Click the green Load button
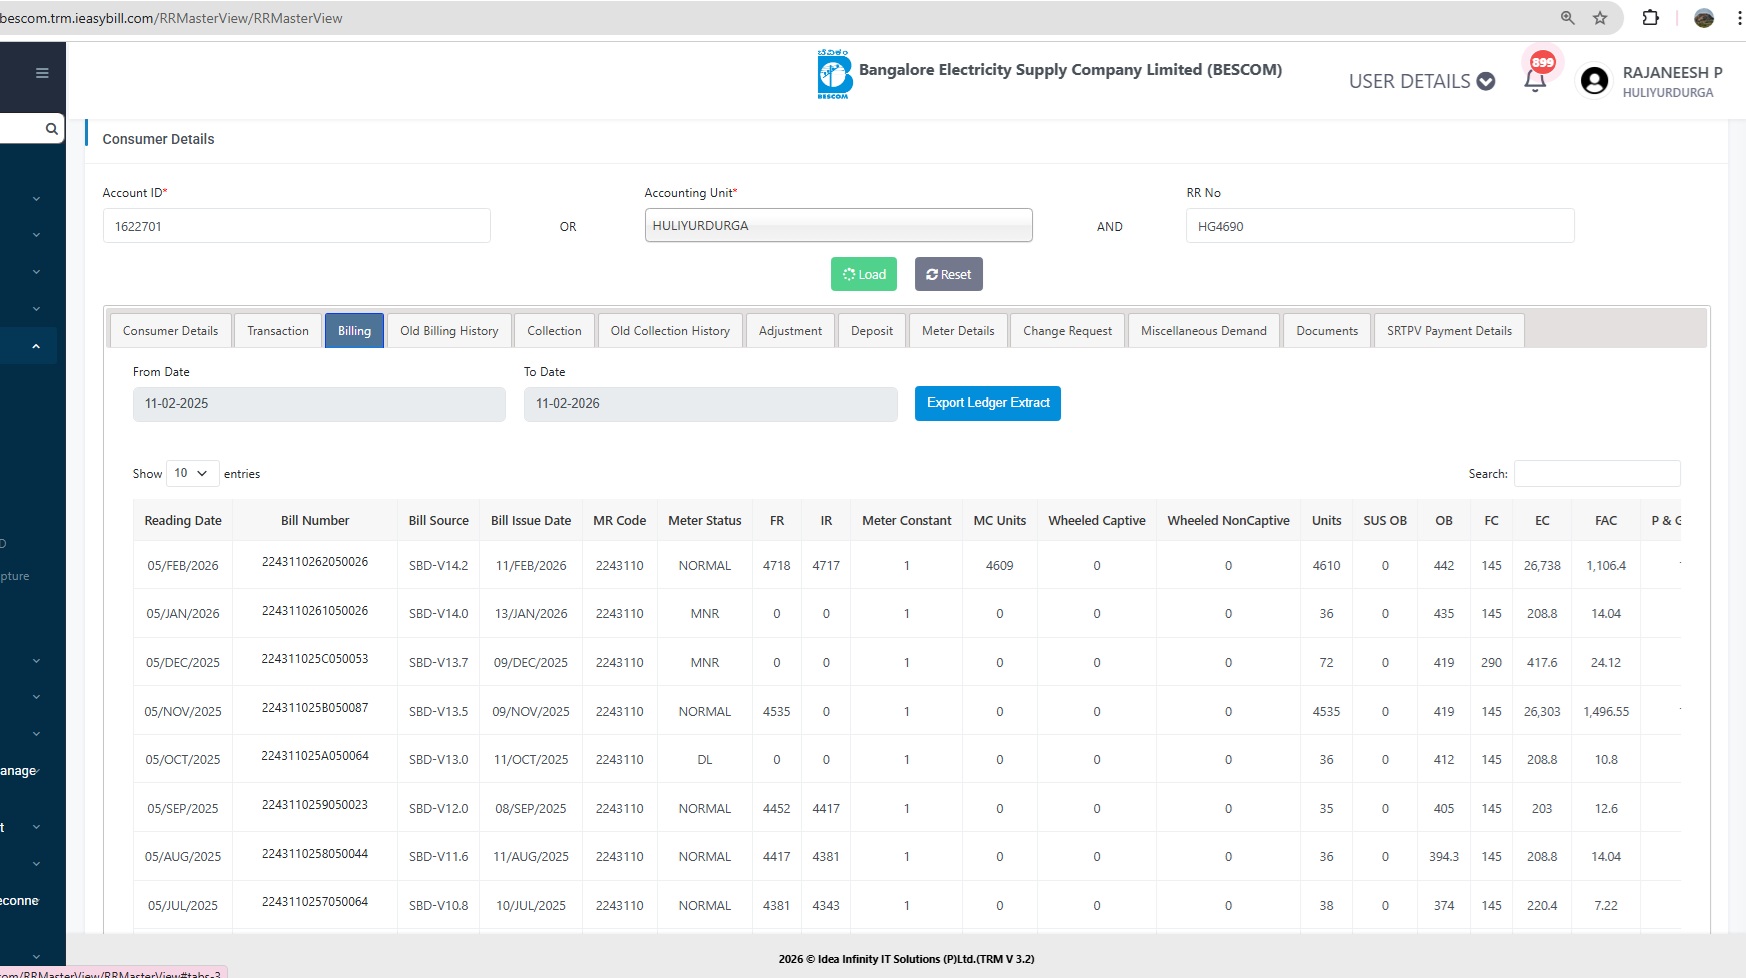Viewport: 1746px width, 978px height. pyautogui.click(x=864, y=275)
